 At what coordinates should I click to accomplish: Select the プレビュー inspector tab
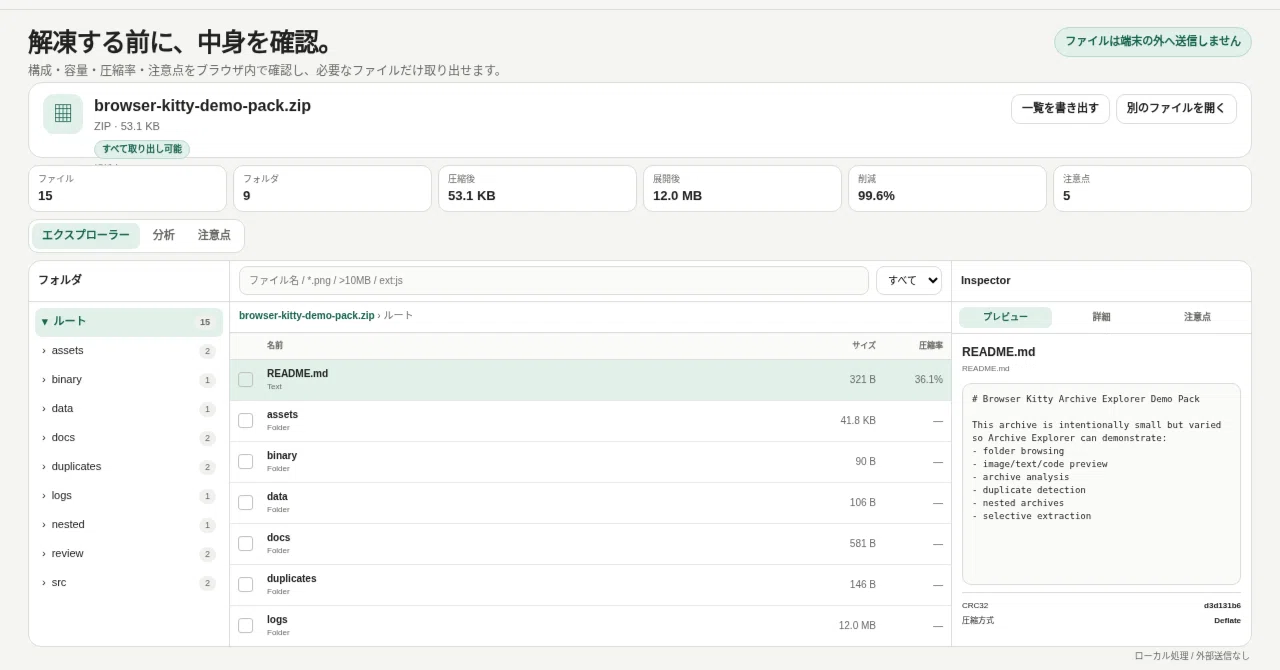click(x=1005, y=317)
